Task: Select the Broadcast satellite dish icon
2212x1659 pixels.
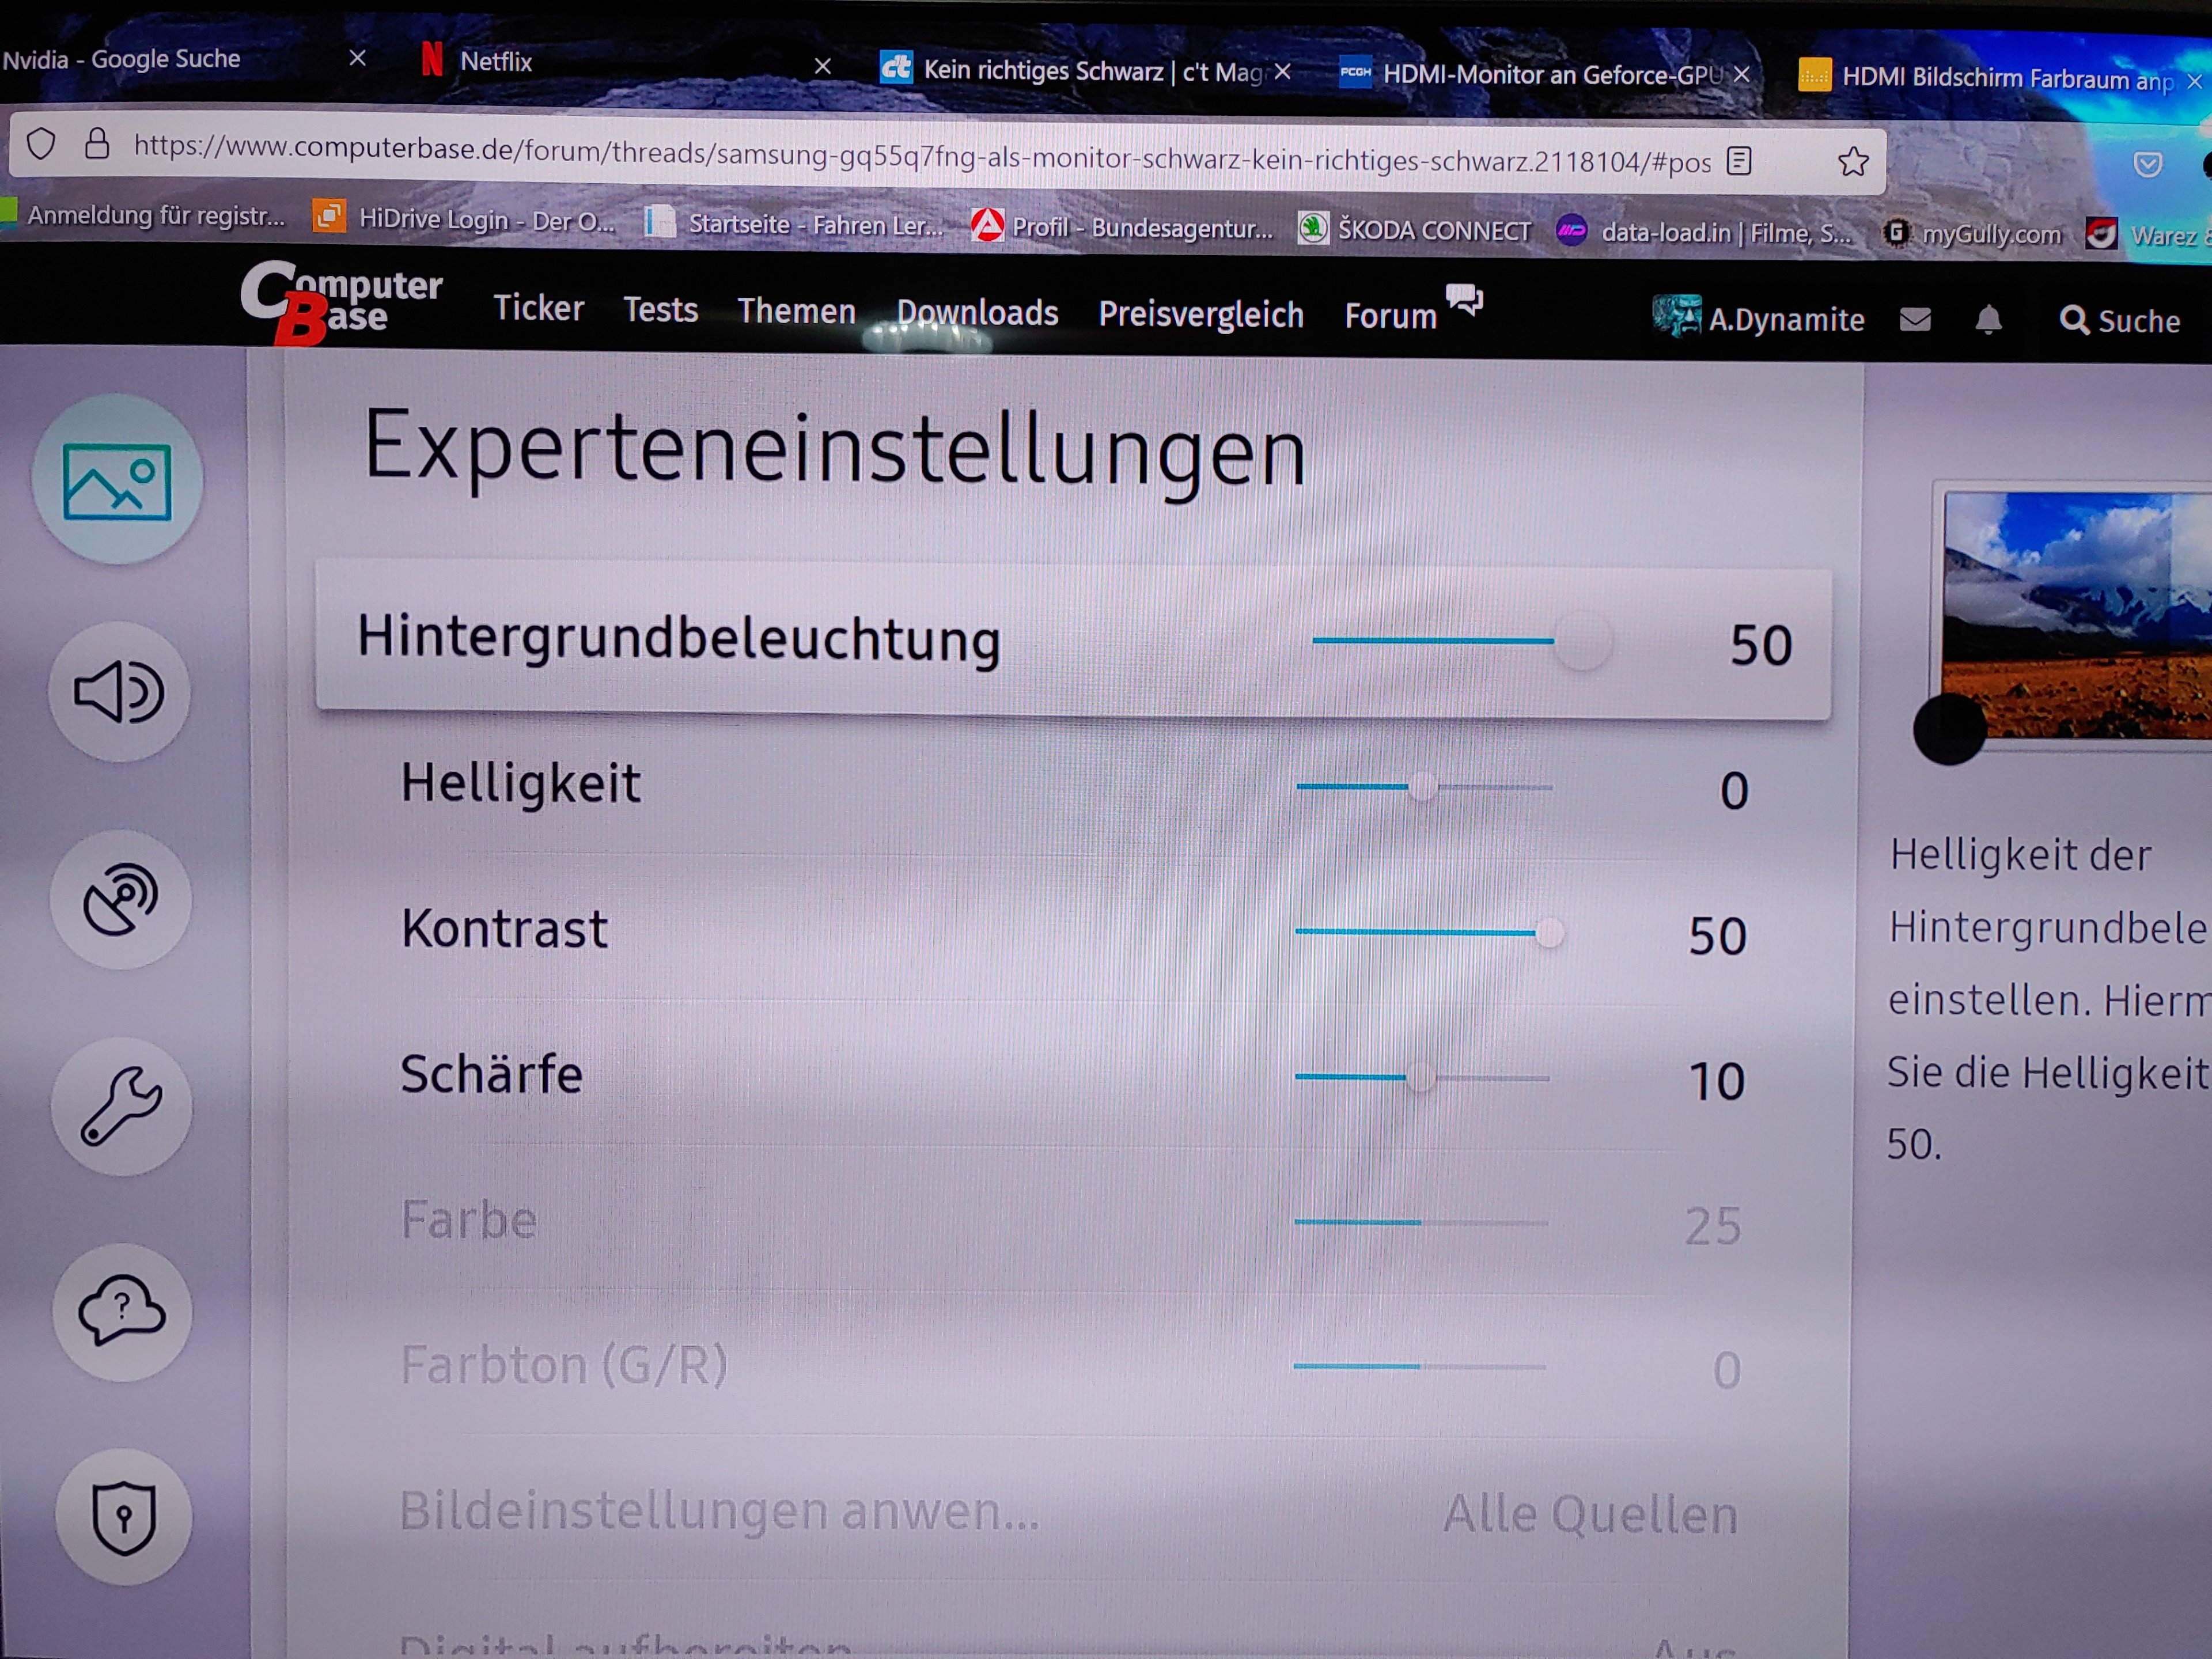Action: [x=120, y=899]
